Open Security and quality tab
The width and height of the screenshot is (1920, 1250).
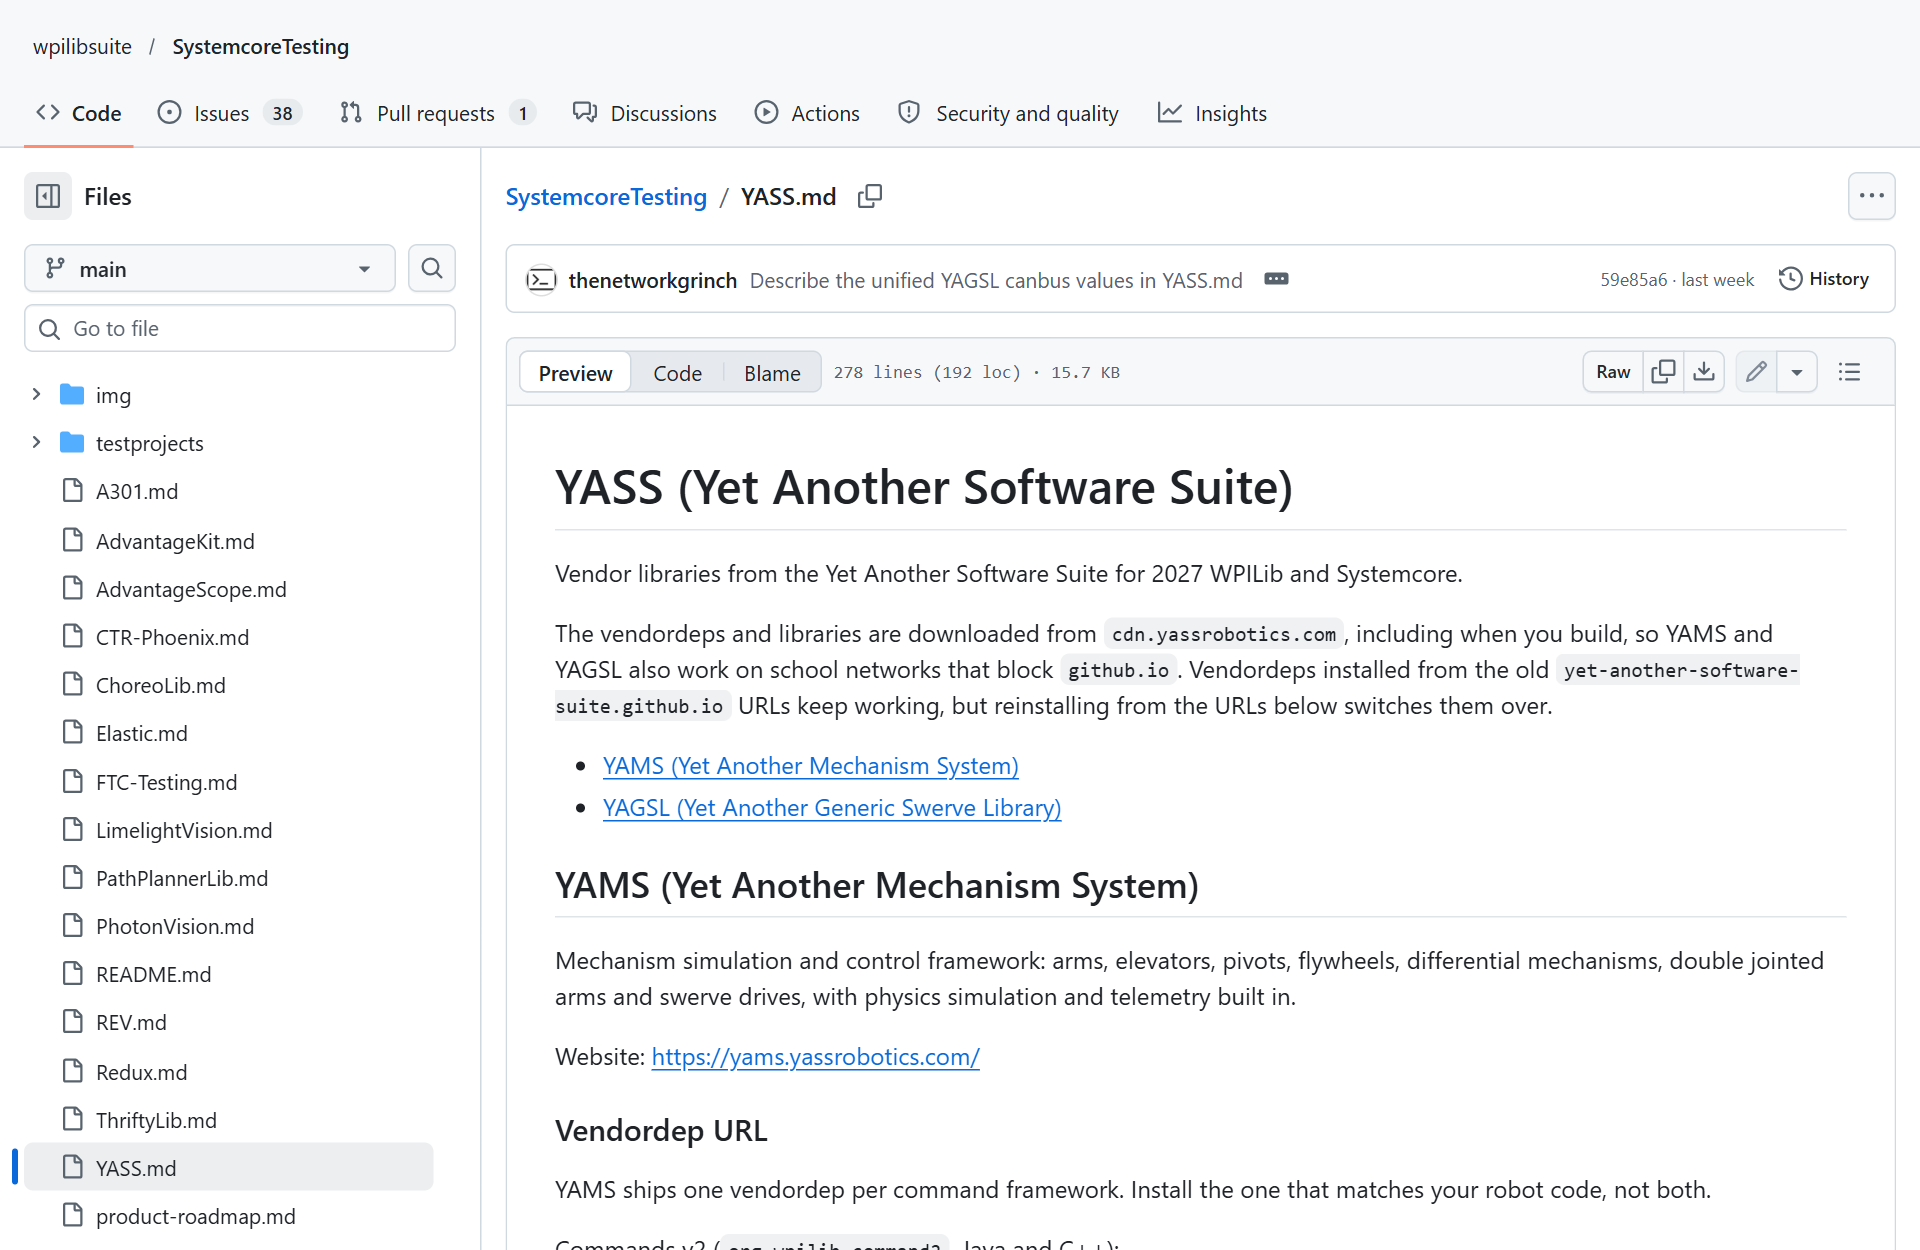point(1008,113)
